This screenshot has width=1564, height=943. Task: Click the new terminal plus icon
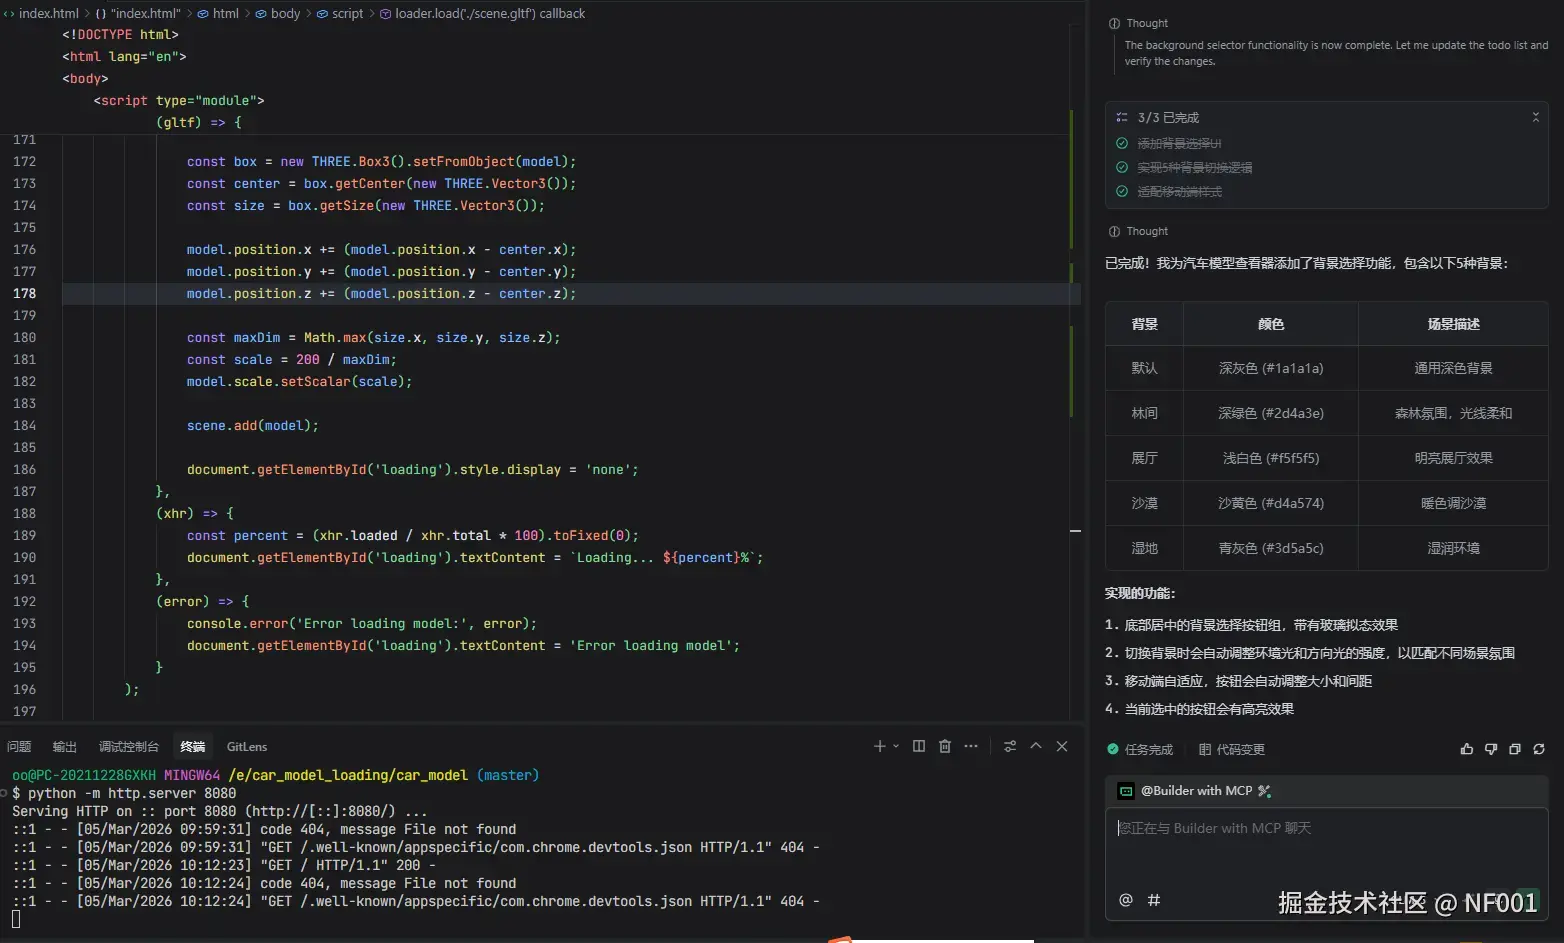(x=879, y=746)
